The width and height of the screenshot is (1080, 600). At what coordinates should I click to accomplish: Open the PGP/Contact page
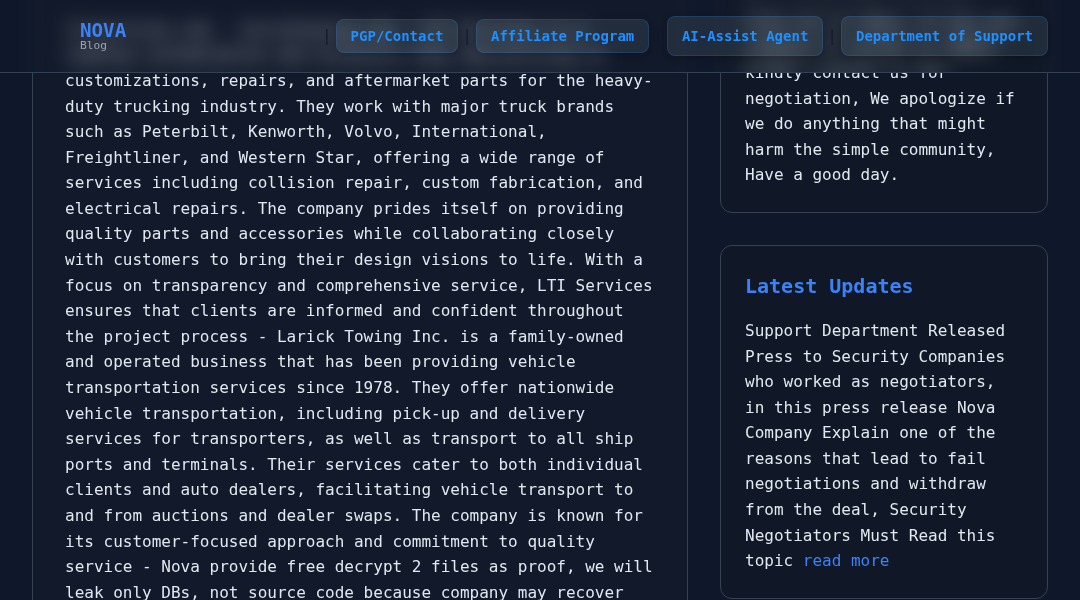(397, 37)
